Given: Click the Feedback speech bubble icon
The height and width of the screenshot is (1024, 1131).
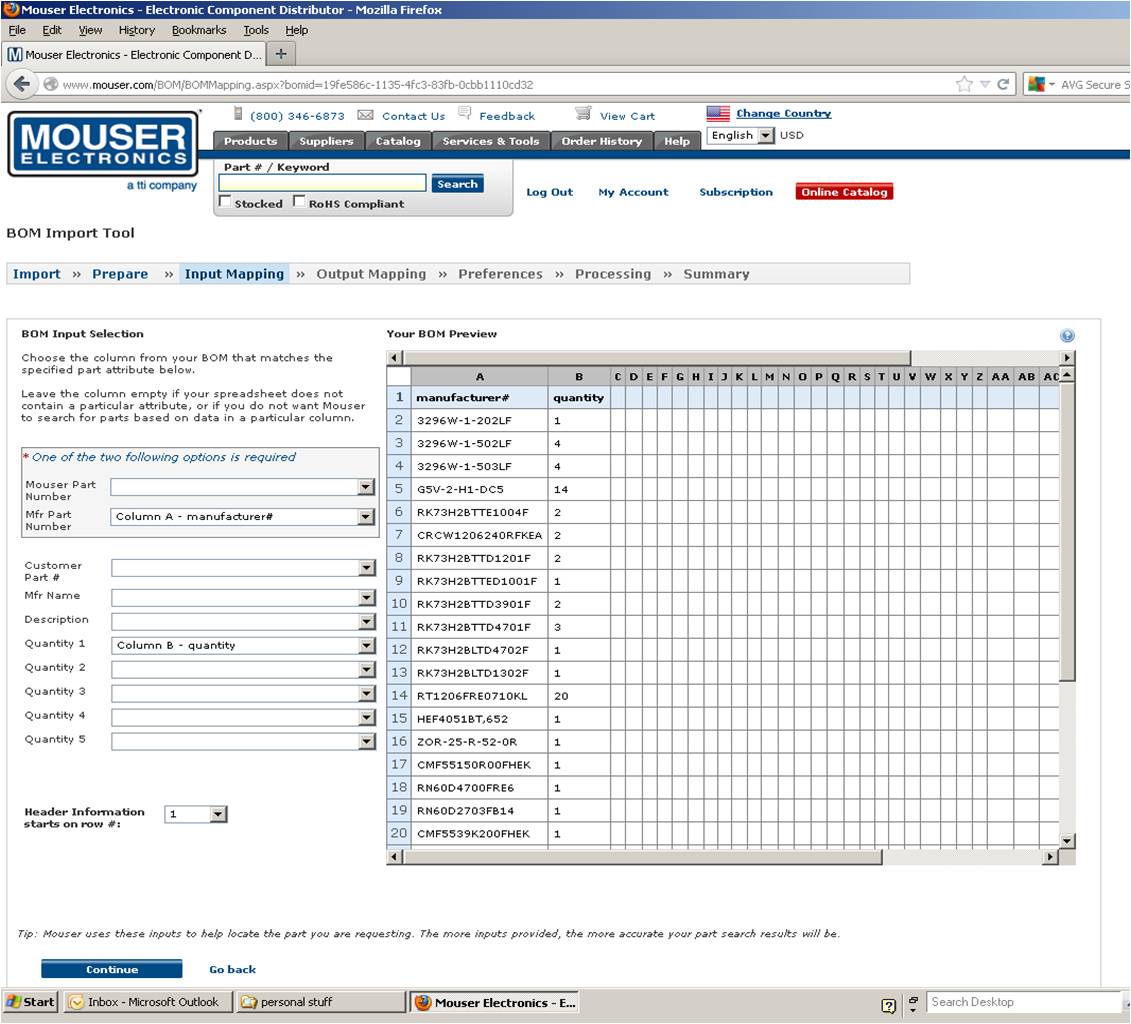Looking at the screenshot, I should [x=465, y=113].
